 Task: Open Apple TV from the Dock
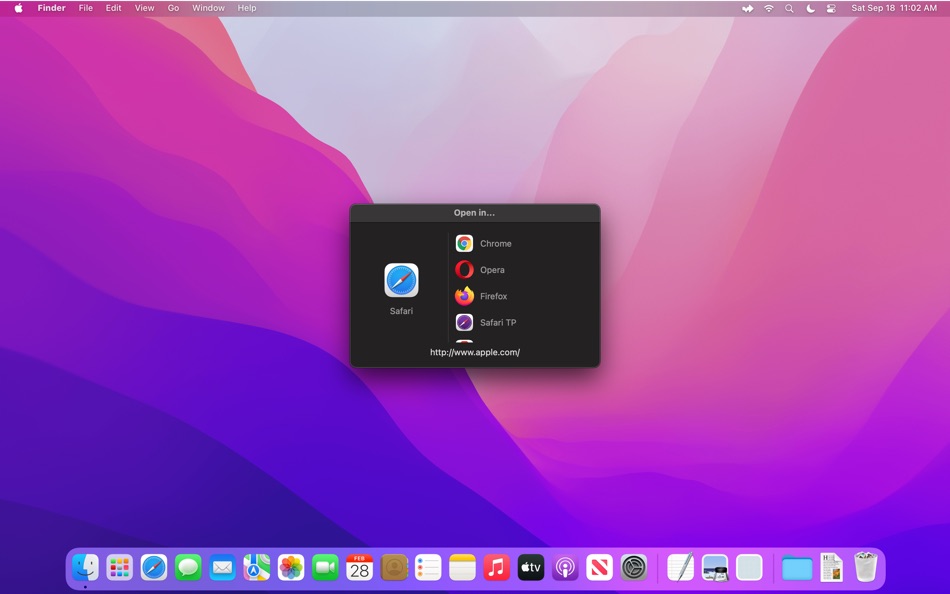[531, 568]
